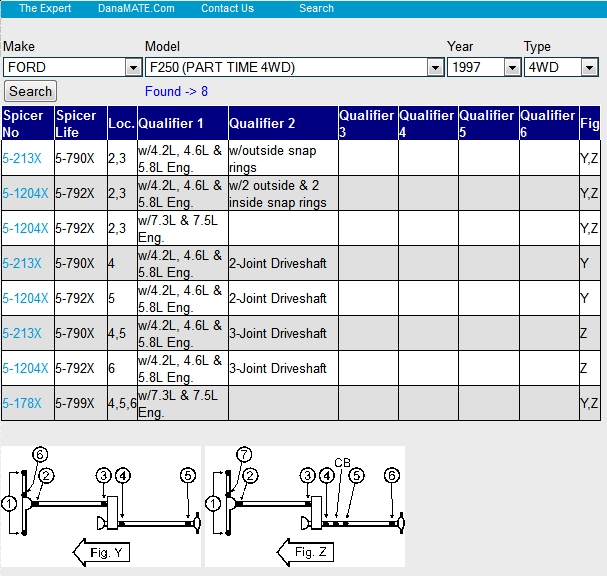Click the Fig. Z driveshaft diagram
Screen dimensions: 607x576
[305, 506]
